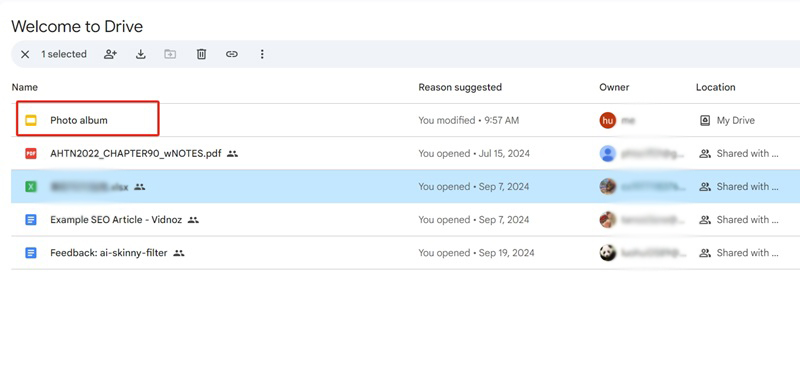Click the Owner column header

(x=614, y=87)
